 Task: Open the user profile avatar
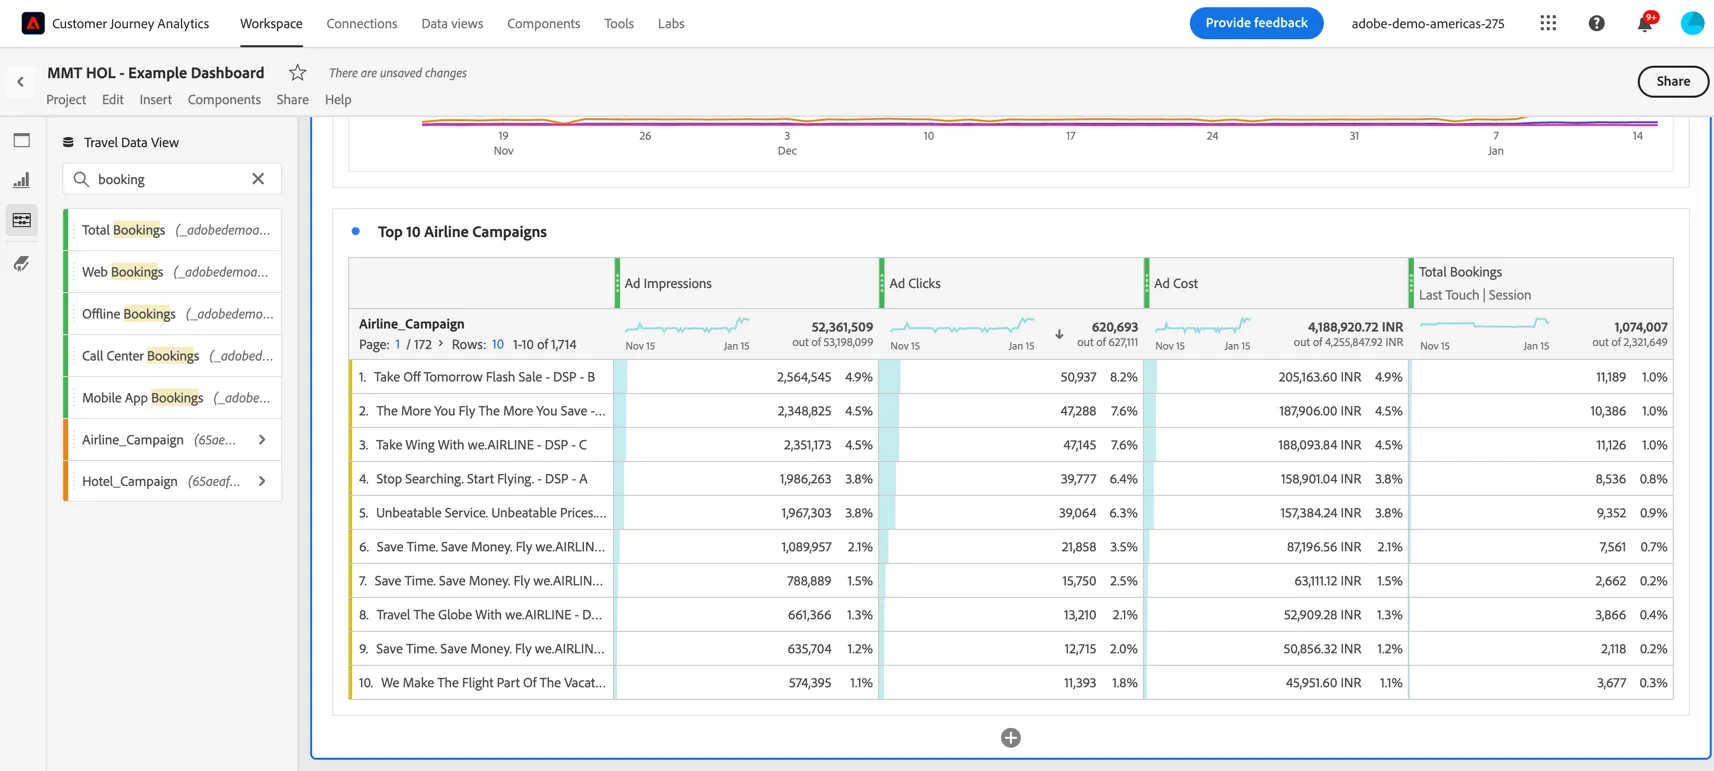(x=1692, y=23)
